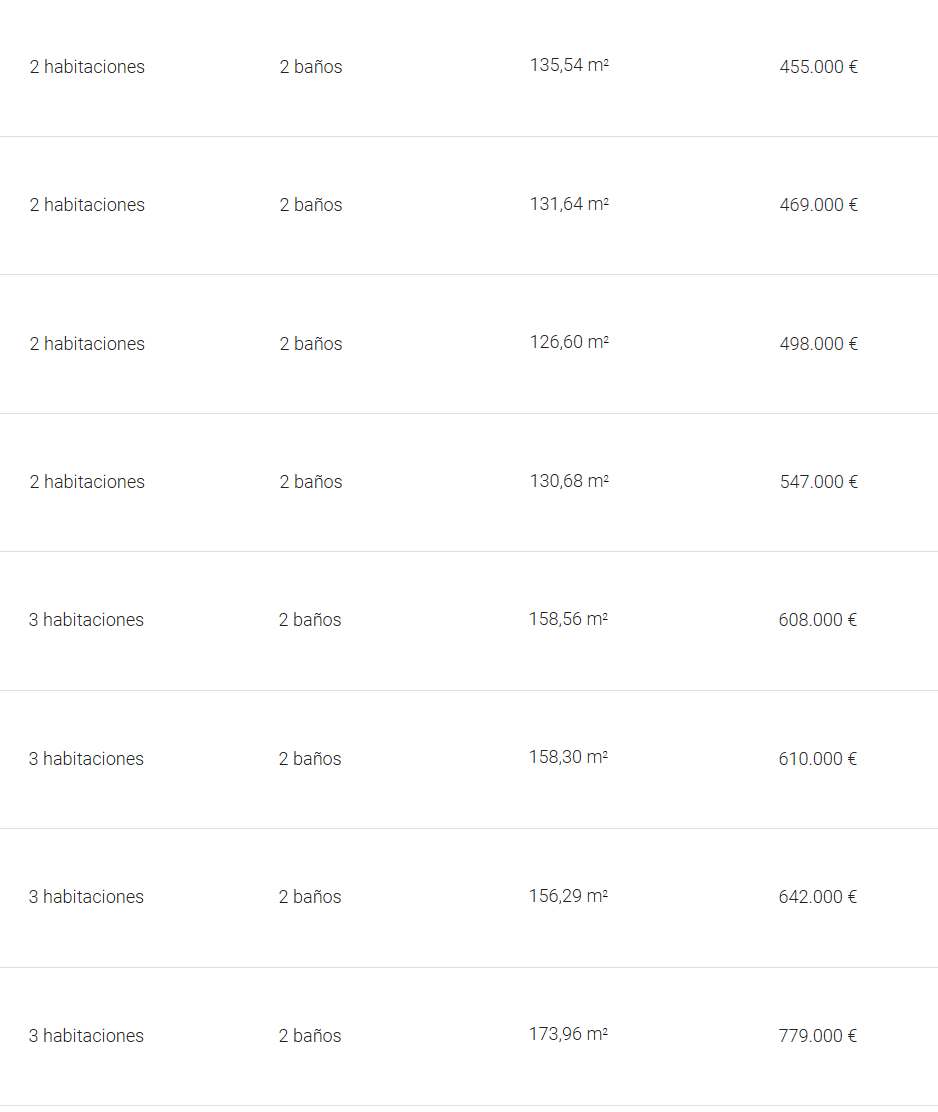938x1112 pixels.
Task: Click the 469.000 € listing price
Action: (x=818, y=205)
